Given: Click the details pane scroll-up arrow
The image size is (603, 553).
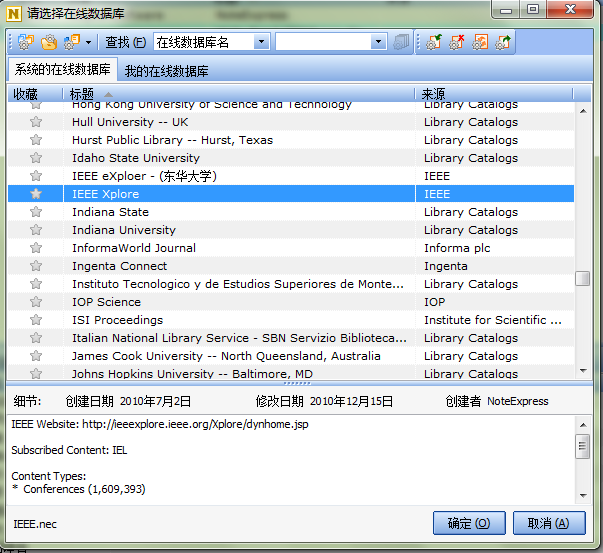Looking at the screenshot, I should pos(583,425).
